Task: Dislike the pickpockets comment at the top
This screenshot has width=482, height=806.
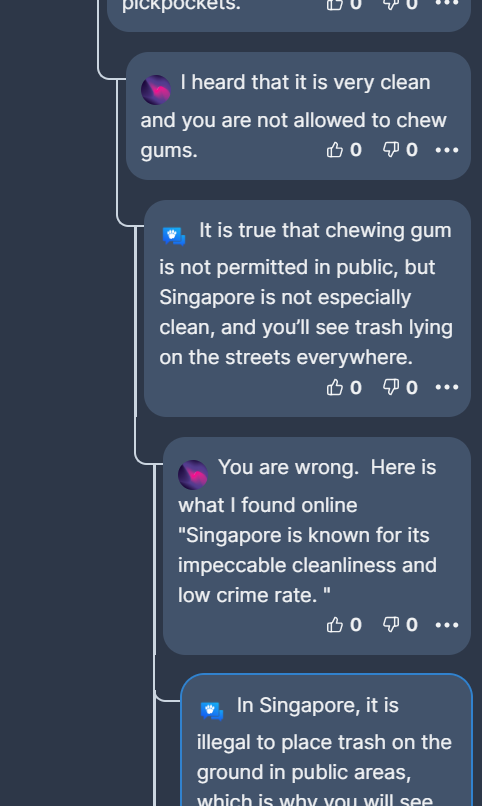Action: (391, 4)
